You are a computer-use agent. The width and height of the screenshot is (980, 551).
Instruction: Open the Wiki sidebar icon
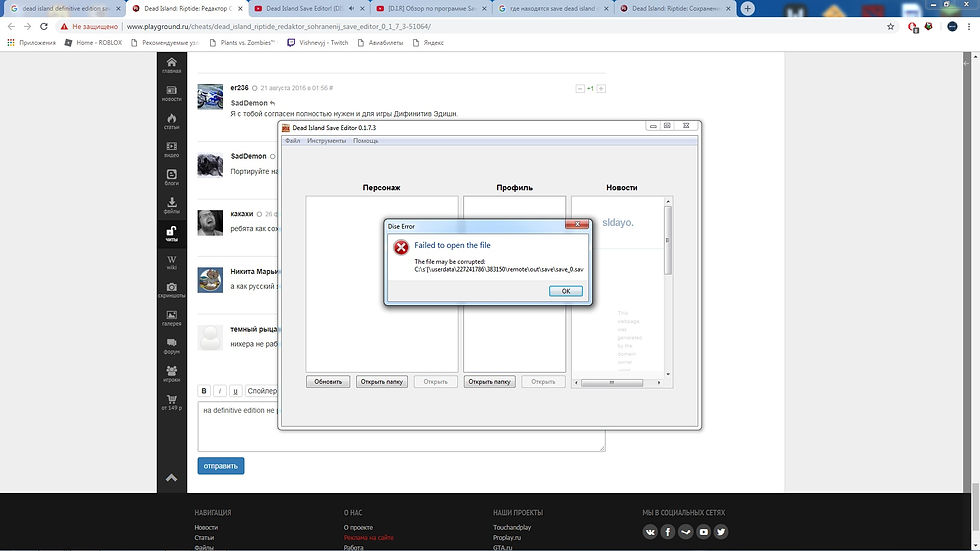[171, 262]
